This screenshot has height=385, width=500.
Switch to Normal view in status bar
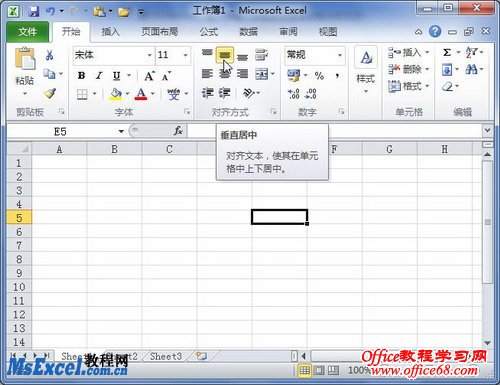coord(304,370)
